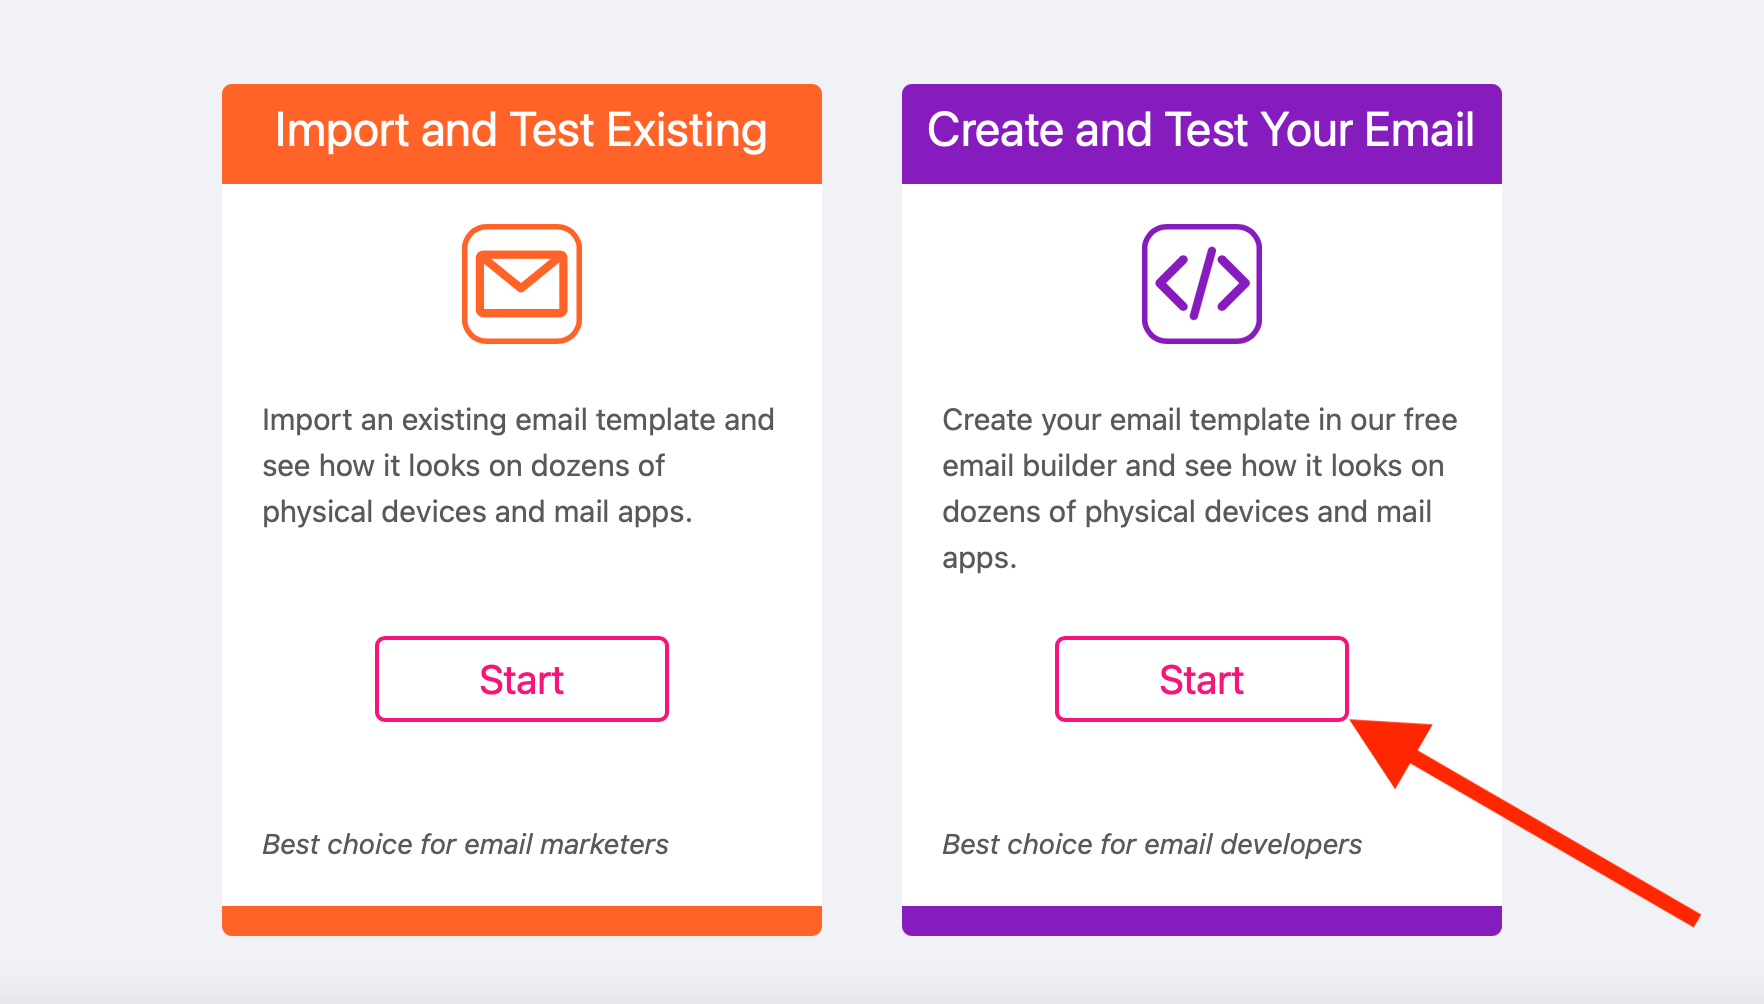This screenshot has width=1764, height=1004.
Task: Click the purple bar at the Create card's bottom
Action: click(1202, 921)
